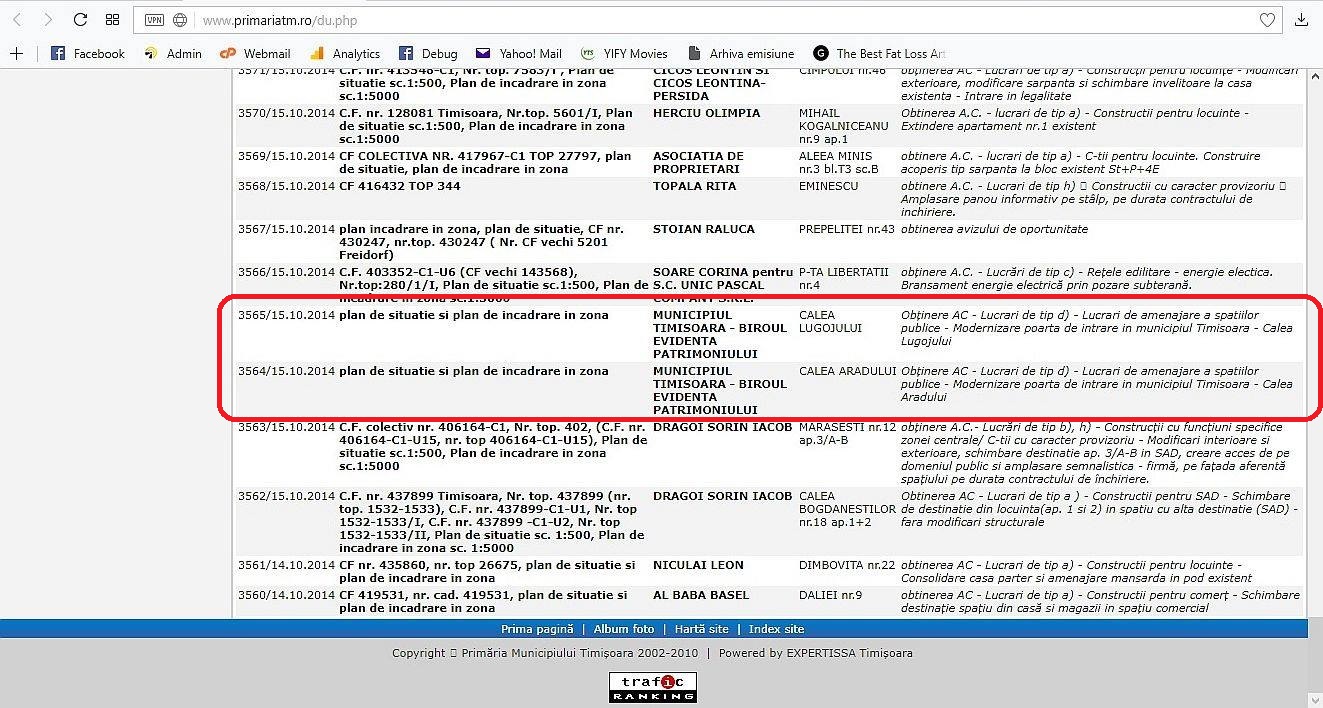Open the Hartă site footer link
Screen dimensions: 1323x708
coord(702,629)
